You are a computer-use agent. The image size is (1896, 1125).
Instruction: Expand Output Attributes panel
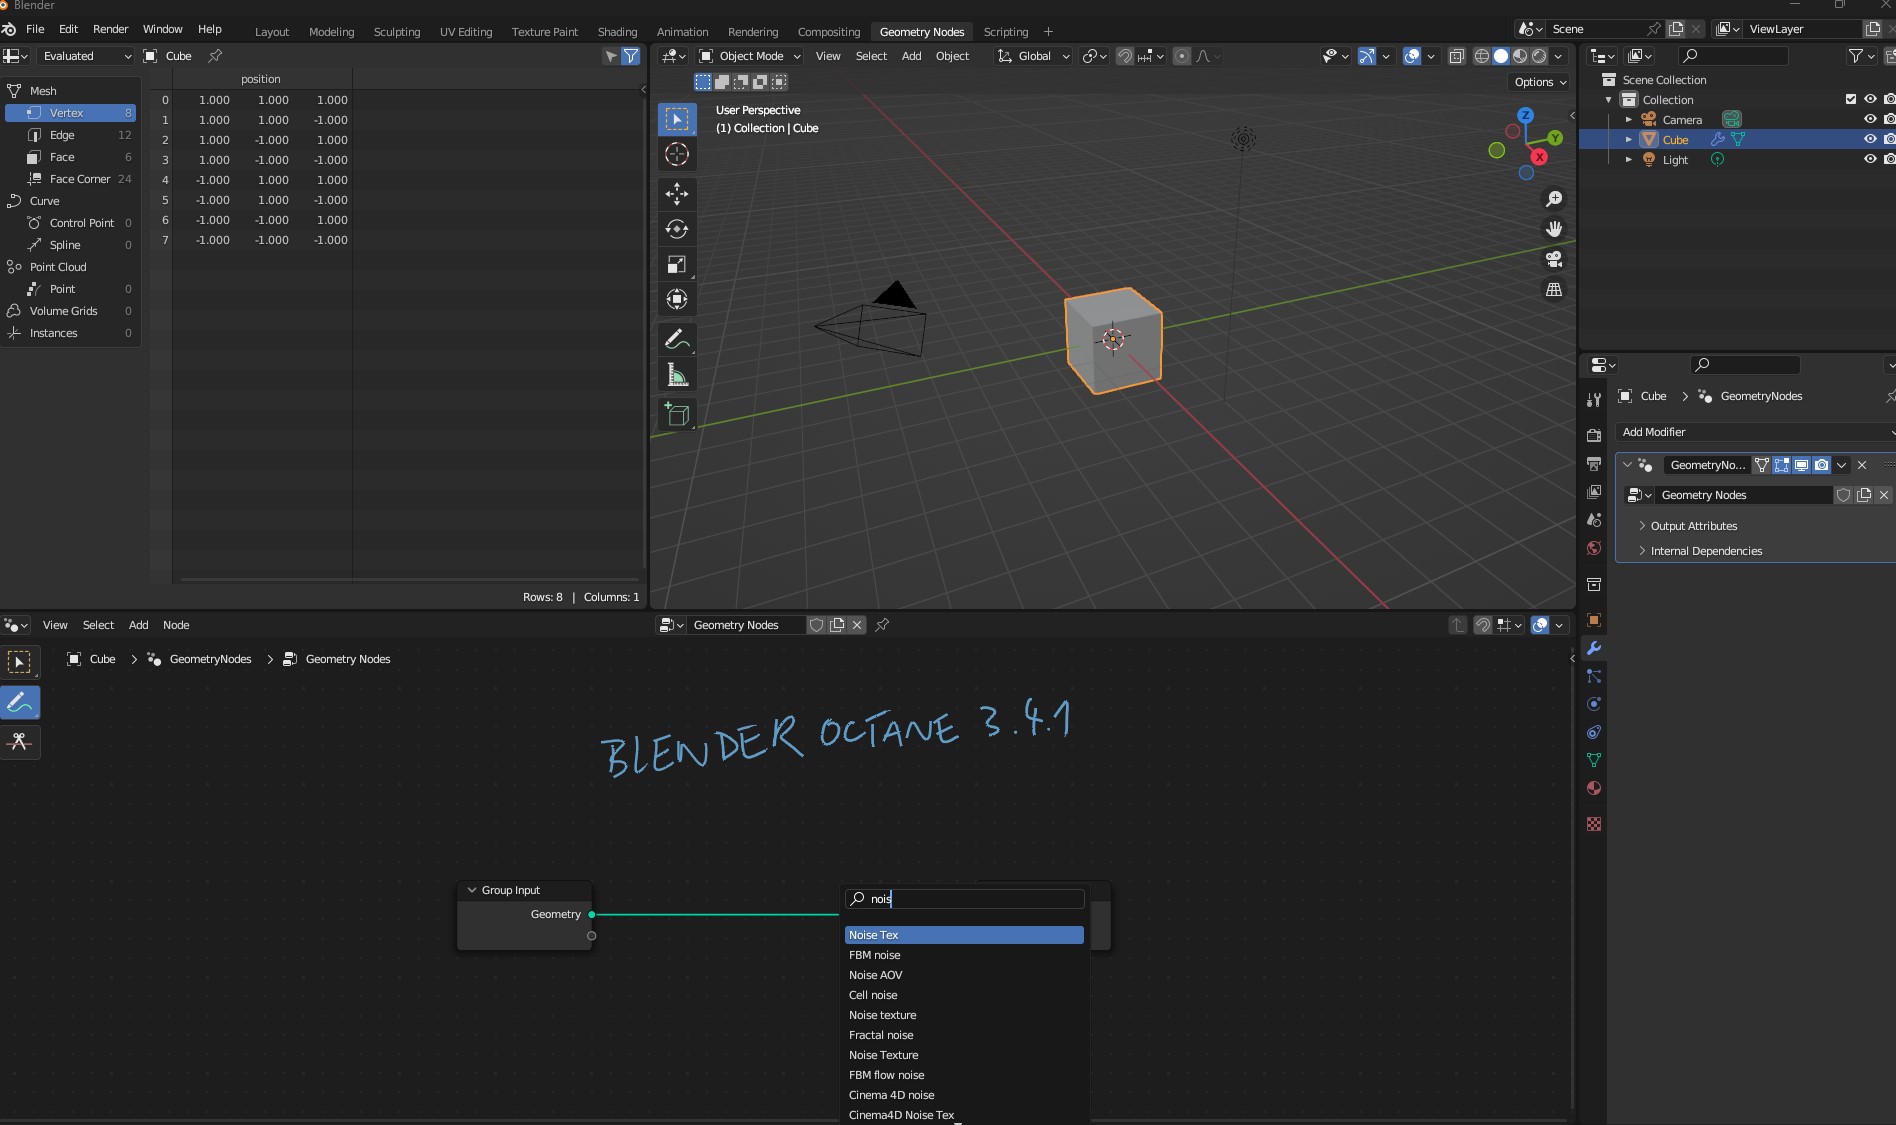click(1693, 526)
